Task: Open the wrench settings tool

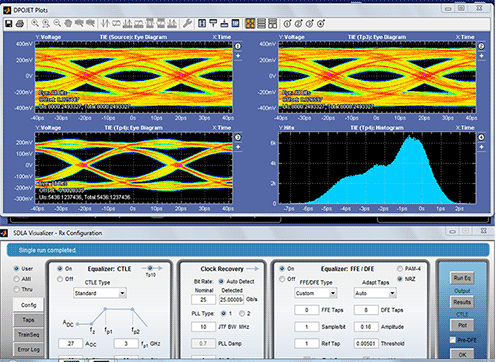Action: tap(187, 23)
